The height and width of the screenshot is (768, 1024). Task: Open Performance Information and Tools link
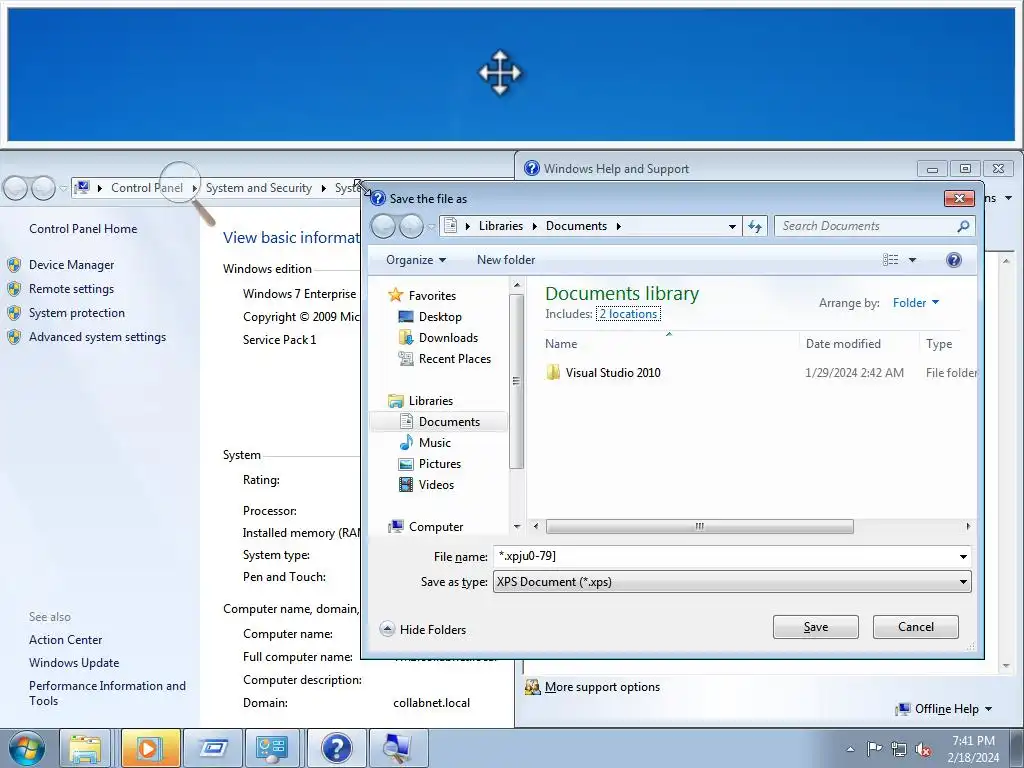[107, 693]
